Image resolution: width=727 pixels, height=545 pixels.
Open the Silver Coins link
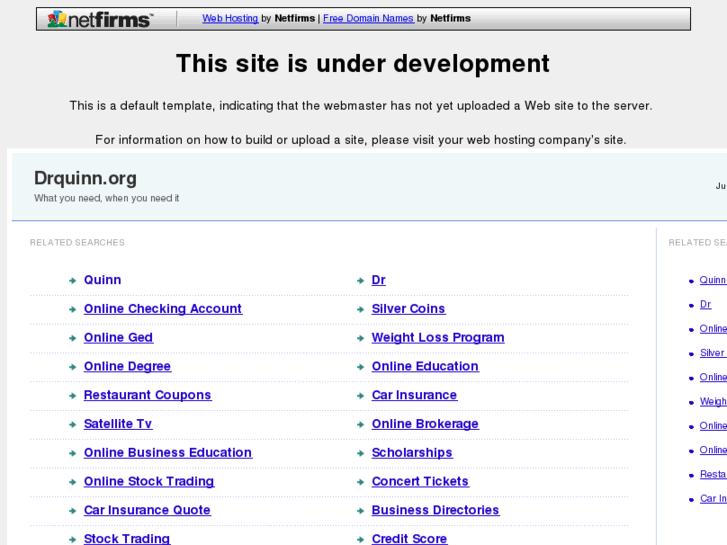(408, 308)
